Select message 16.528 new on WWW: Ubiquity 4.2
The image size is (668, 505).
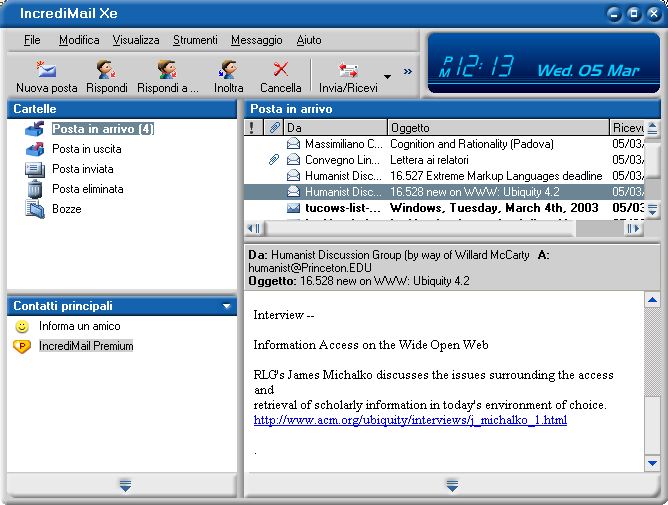444,192
